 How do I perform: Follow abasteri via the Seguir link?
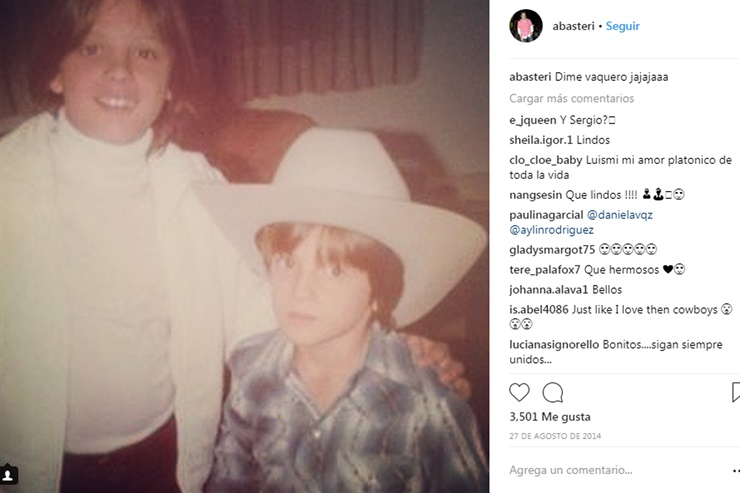(622, 26)
